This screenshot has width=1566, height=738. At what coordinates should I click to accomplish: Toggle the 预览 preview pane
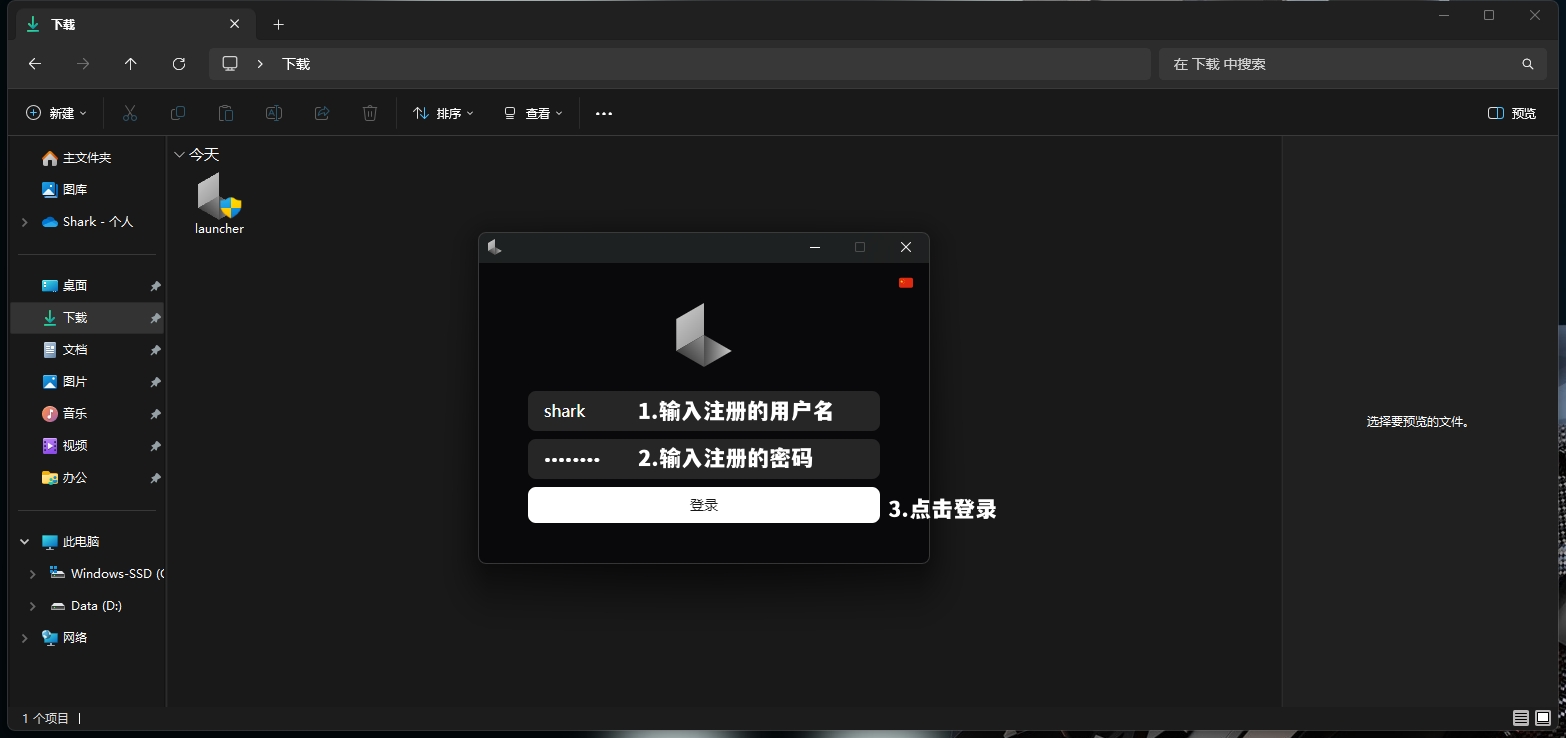pos(1511,113)
